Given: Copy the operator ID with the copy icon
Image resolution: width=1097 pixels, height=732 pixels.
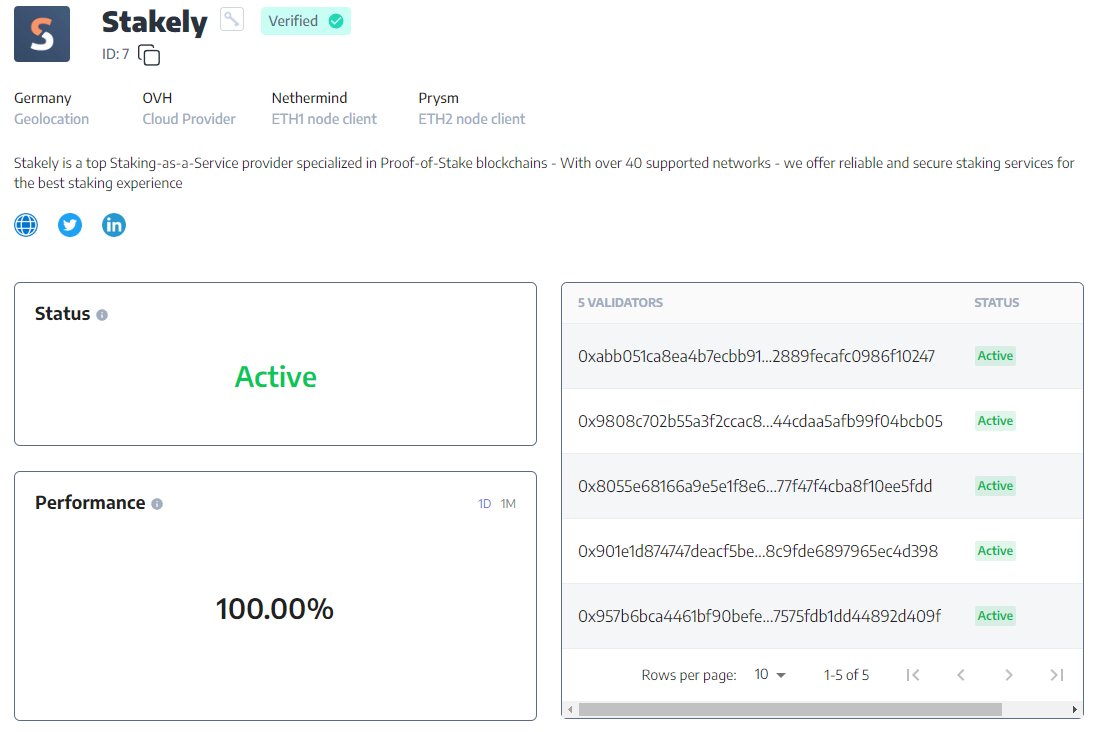Looking at the screenshot, I should point(149,55).
